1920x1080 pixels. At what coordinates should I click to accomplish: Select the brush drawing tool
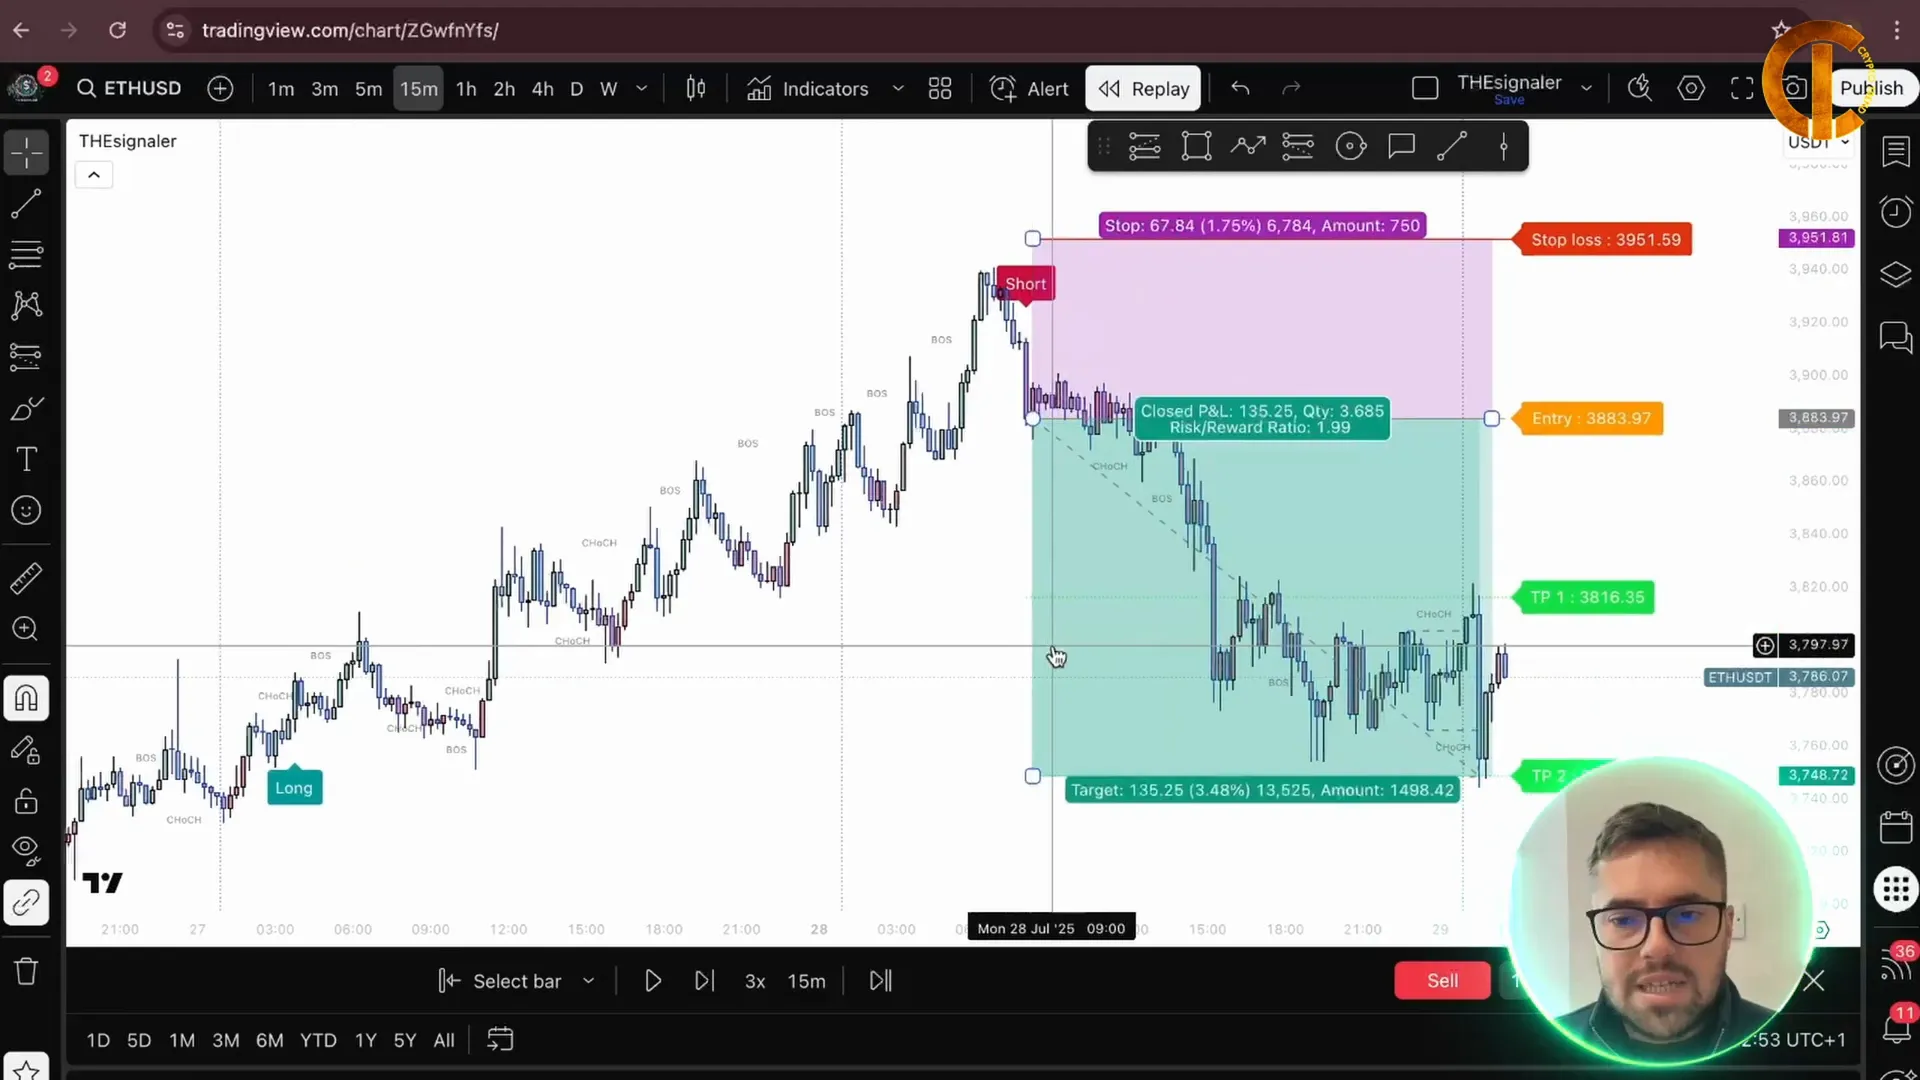coord(26,408)
